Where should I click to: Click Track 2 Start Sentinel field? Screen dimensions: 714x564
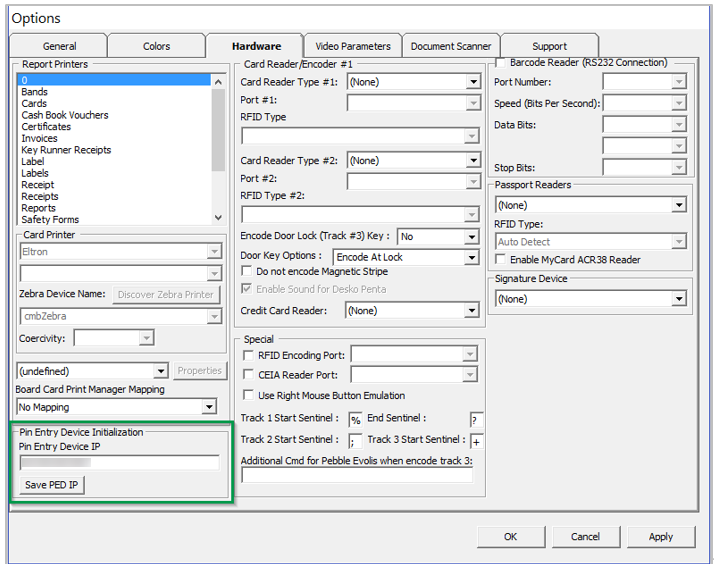pos(356,441)
